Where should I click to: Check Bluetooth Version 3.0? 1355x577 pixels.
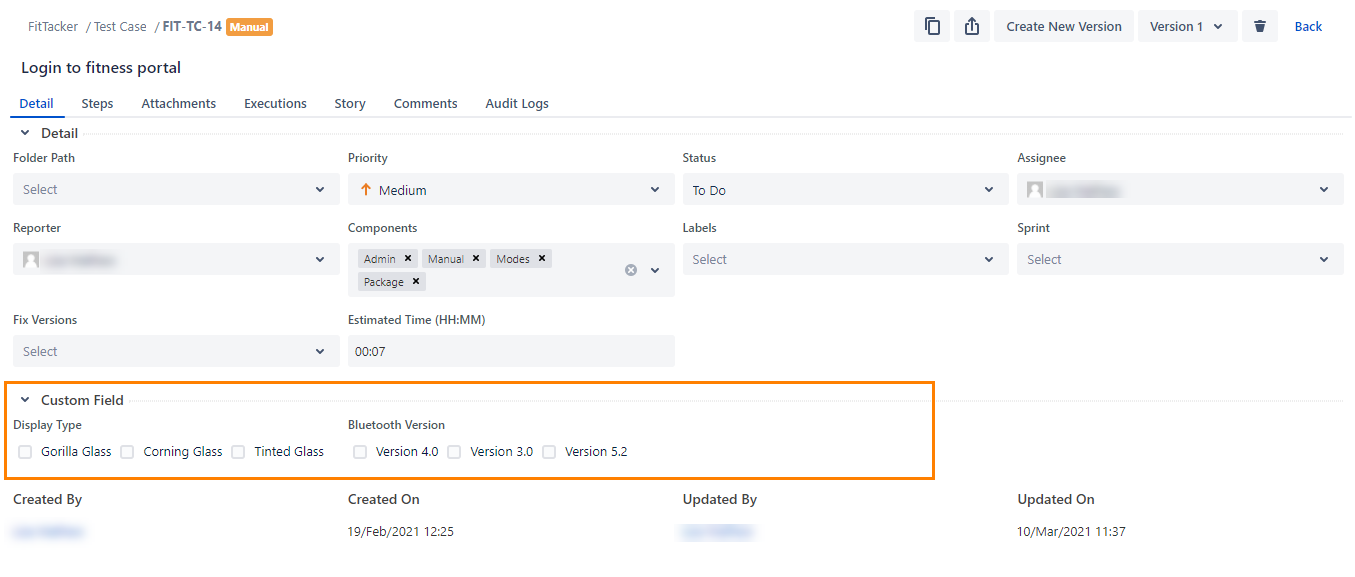tap(454, 452)
